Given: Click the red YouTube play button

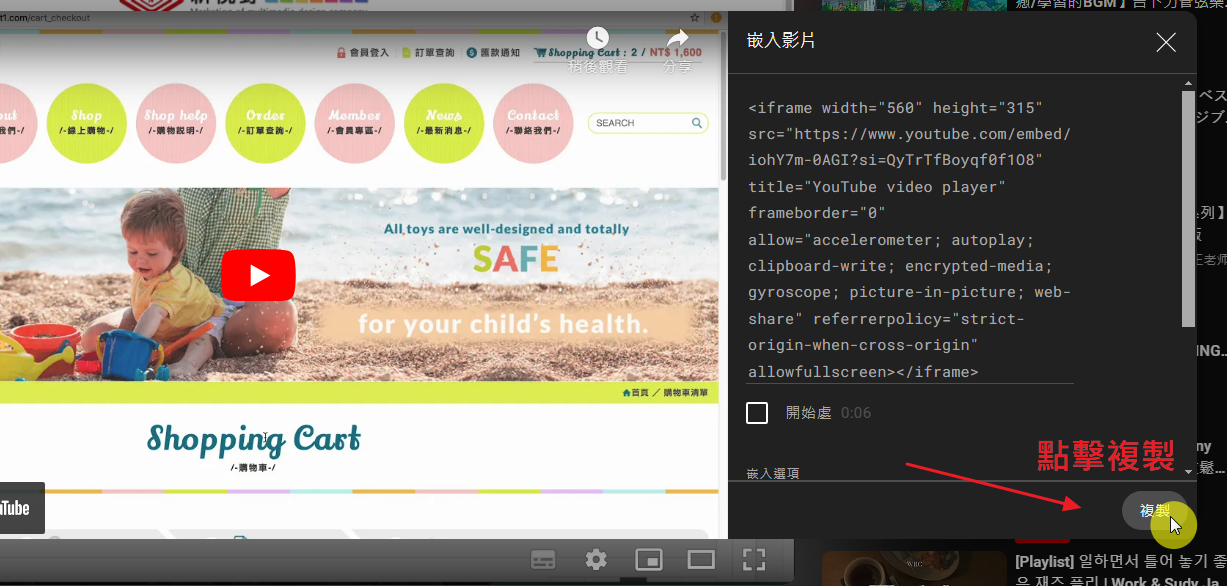Looking at the screenshot, I should coord(258,275).
